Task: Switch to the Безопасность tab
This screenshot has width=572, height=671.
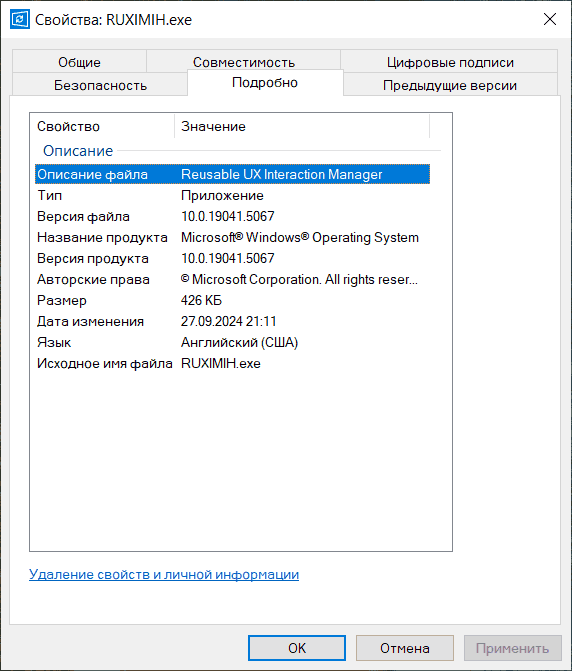Action: coord(100,85)
